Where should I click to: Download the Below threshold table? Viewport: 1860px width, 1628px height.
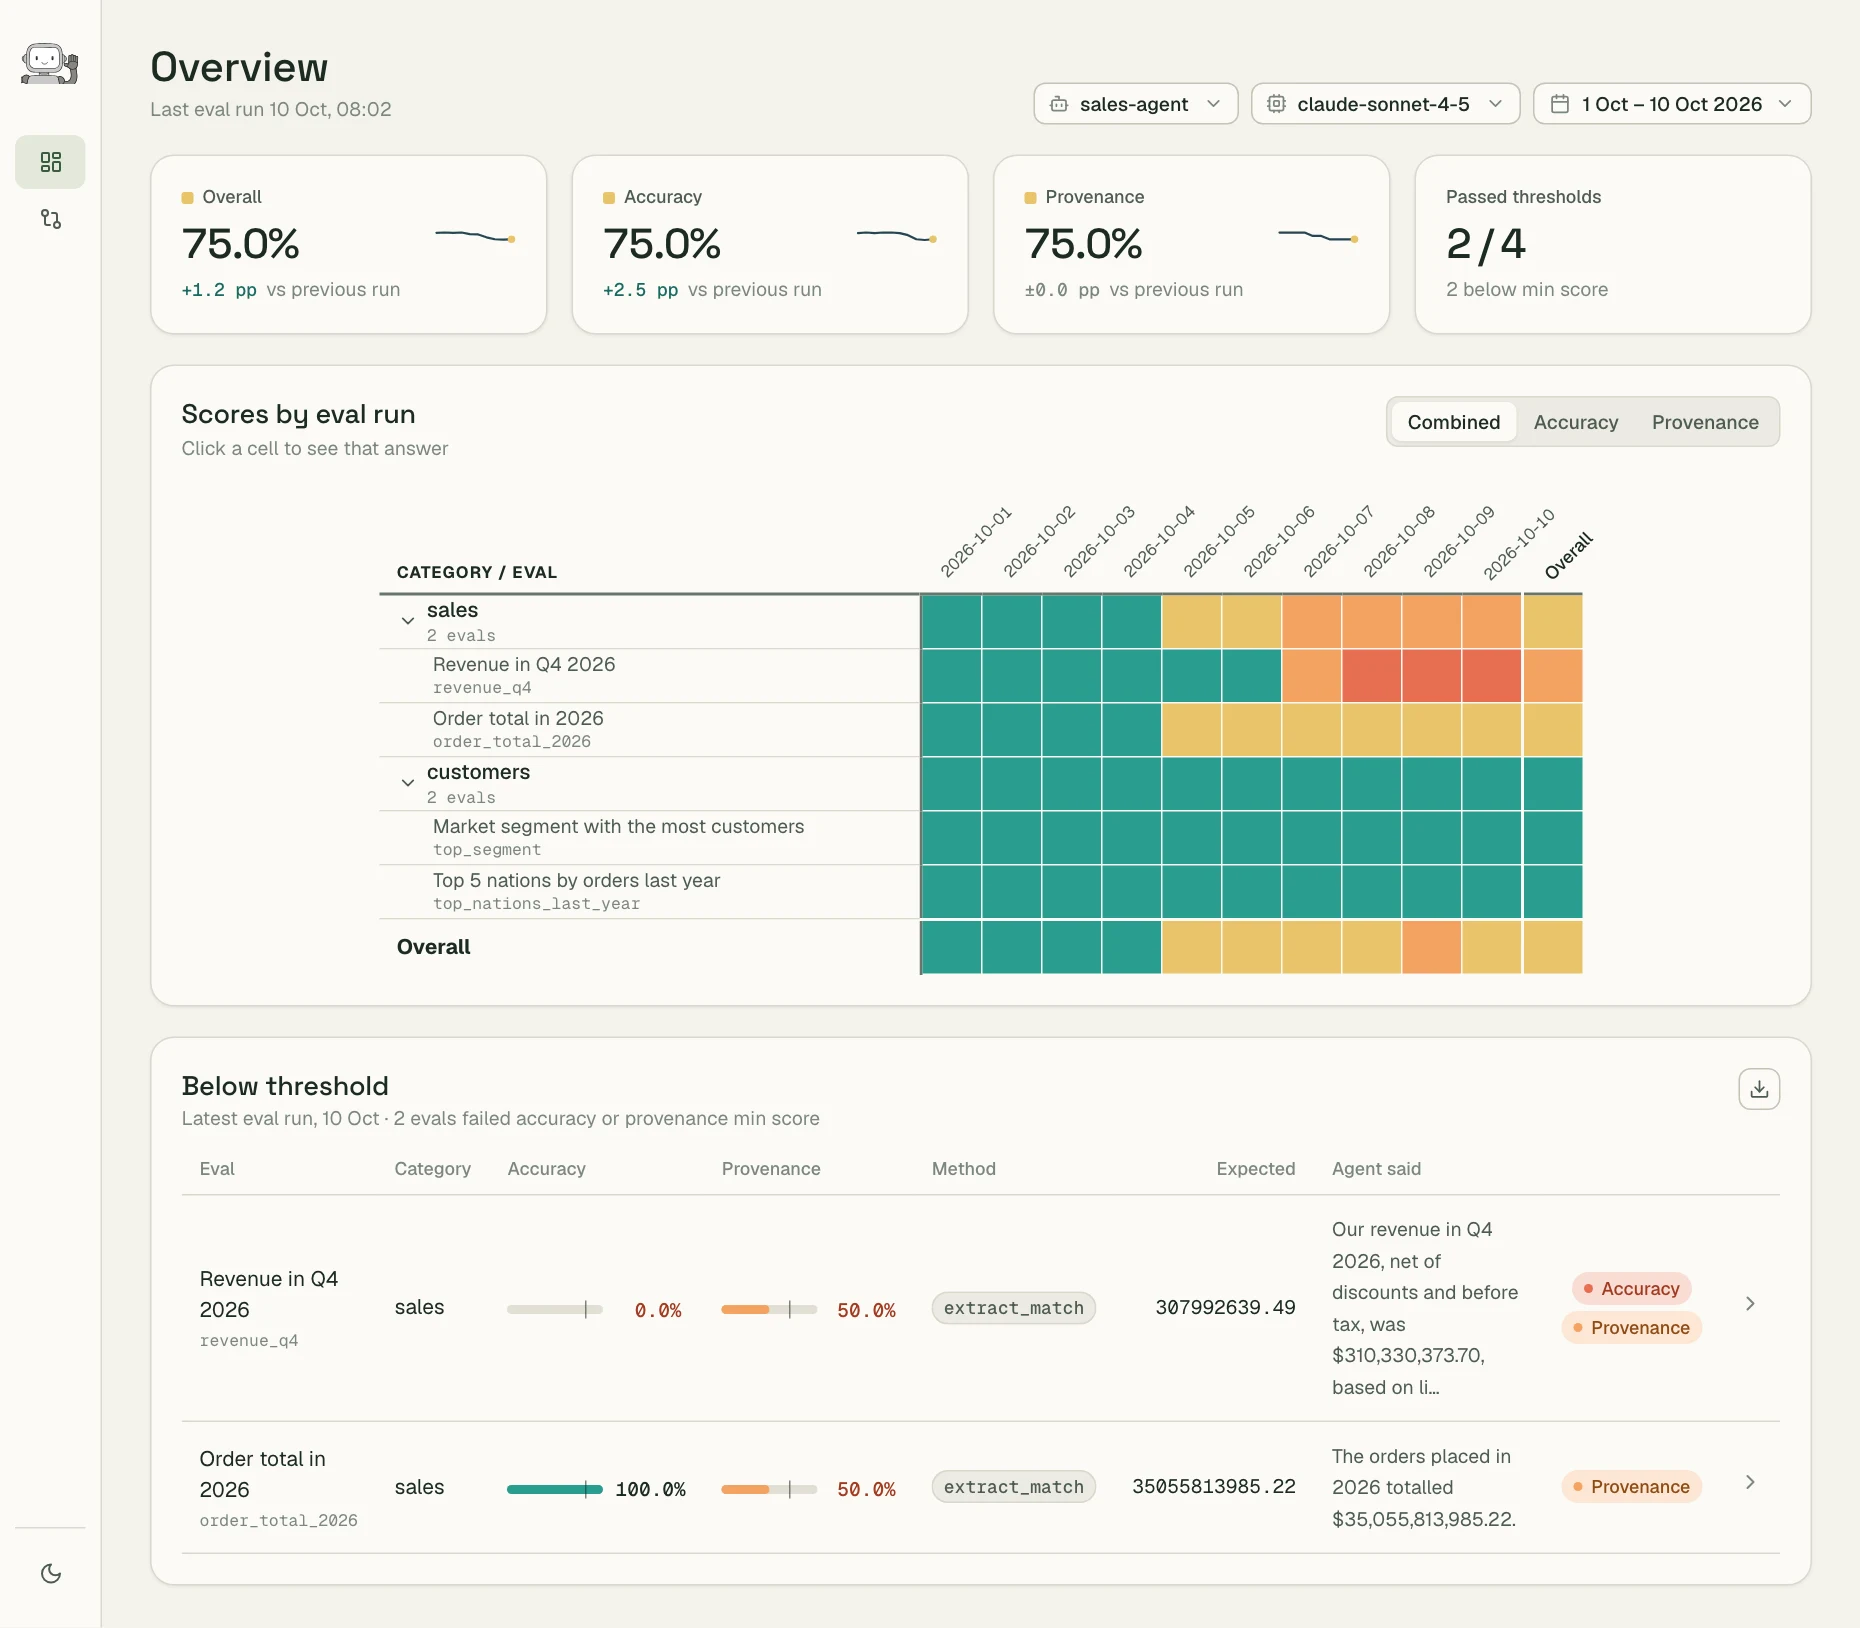pyautogui.click(x=1759, y=1089)
